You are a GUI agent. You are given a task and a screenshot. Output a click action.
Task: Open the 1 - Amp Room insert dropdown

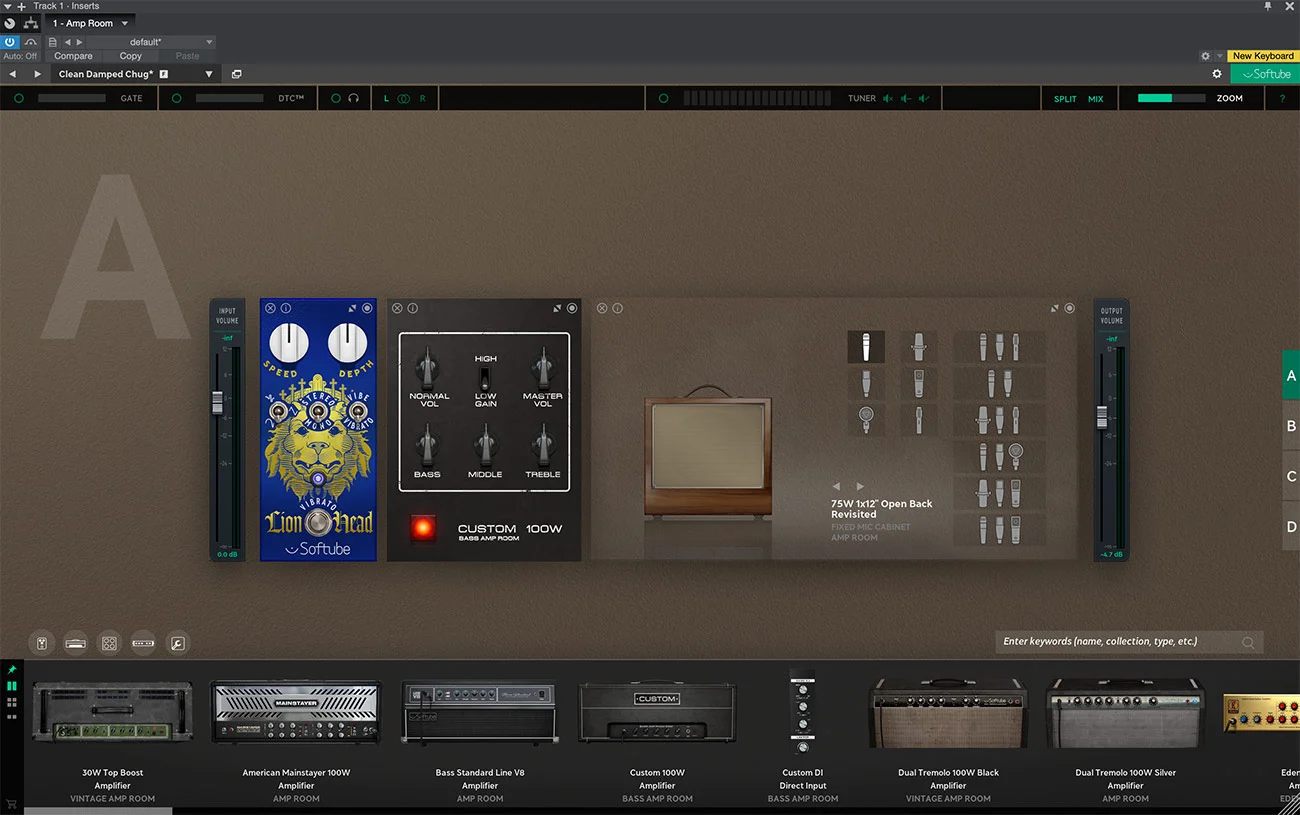91,23
